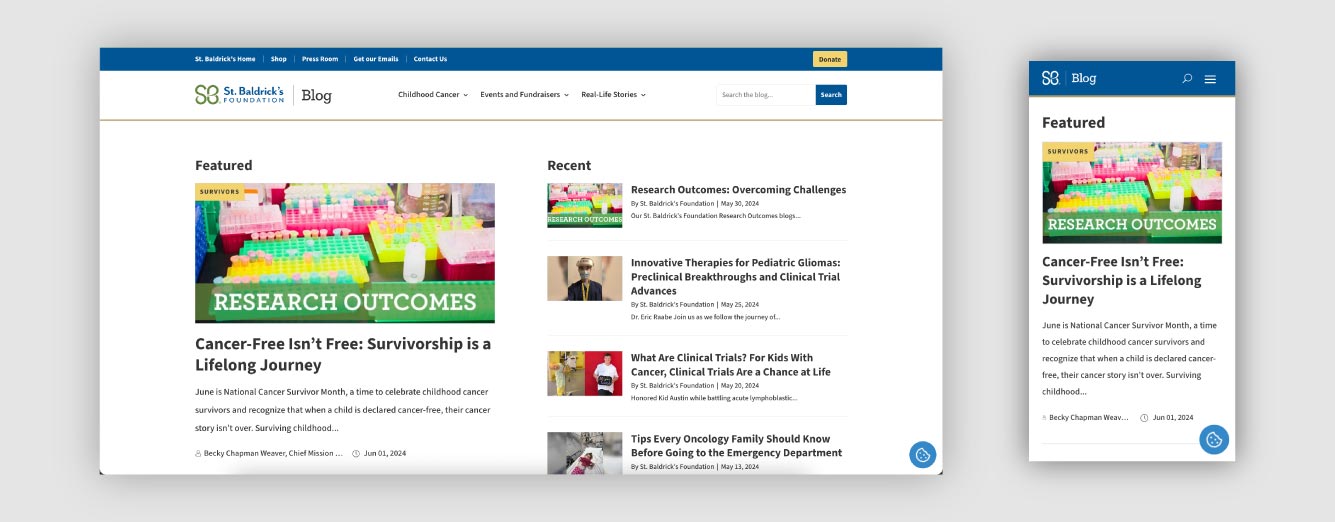The image size is (1335, 522).
Task: Open Cancer-Free Isn't Free headline on desktop
Action: [x=343, y=354]
